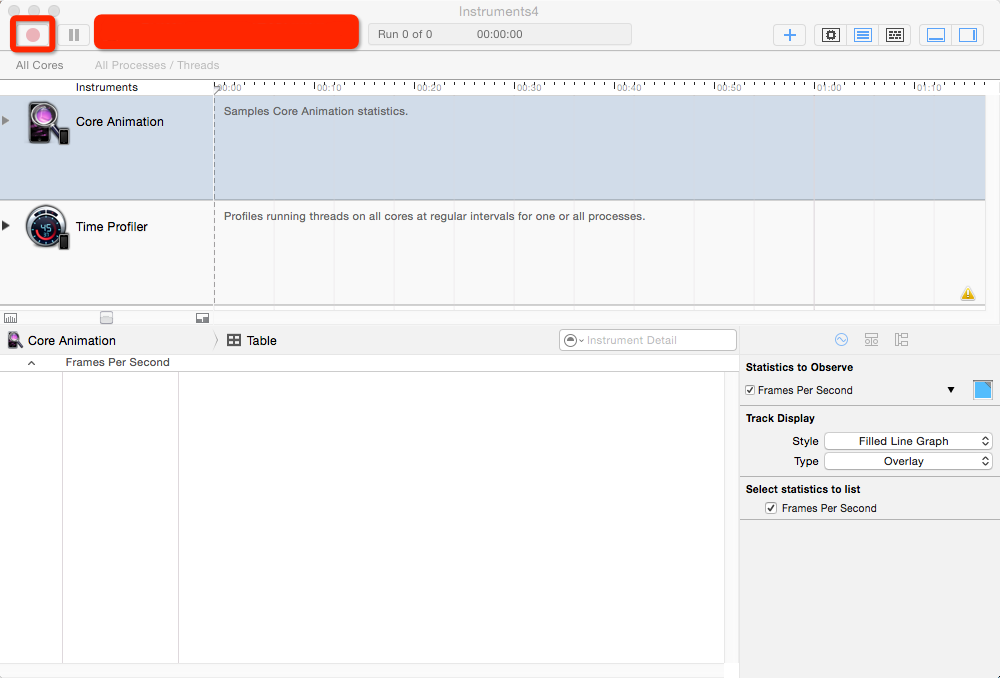This screenshot has height=678, width=1000.
Task: Click the sort chevron column header in the table
Action: pos(31,362)
